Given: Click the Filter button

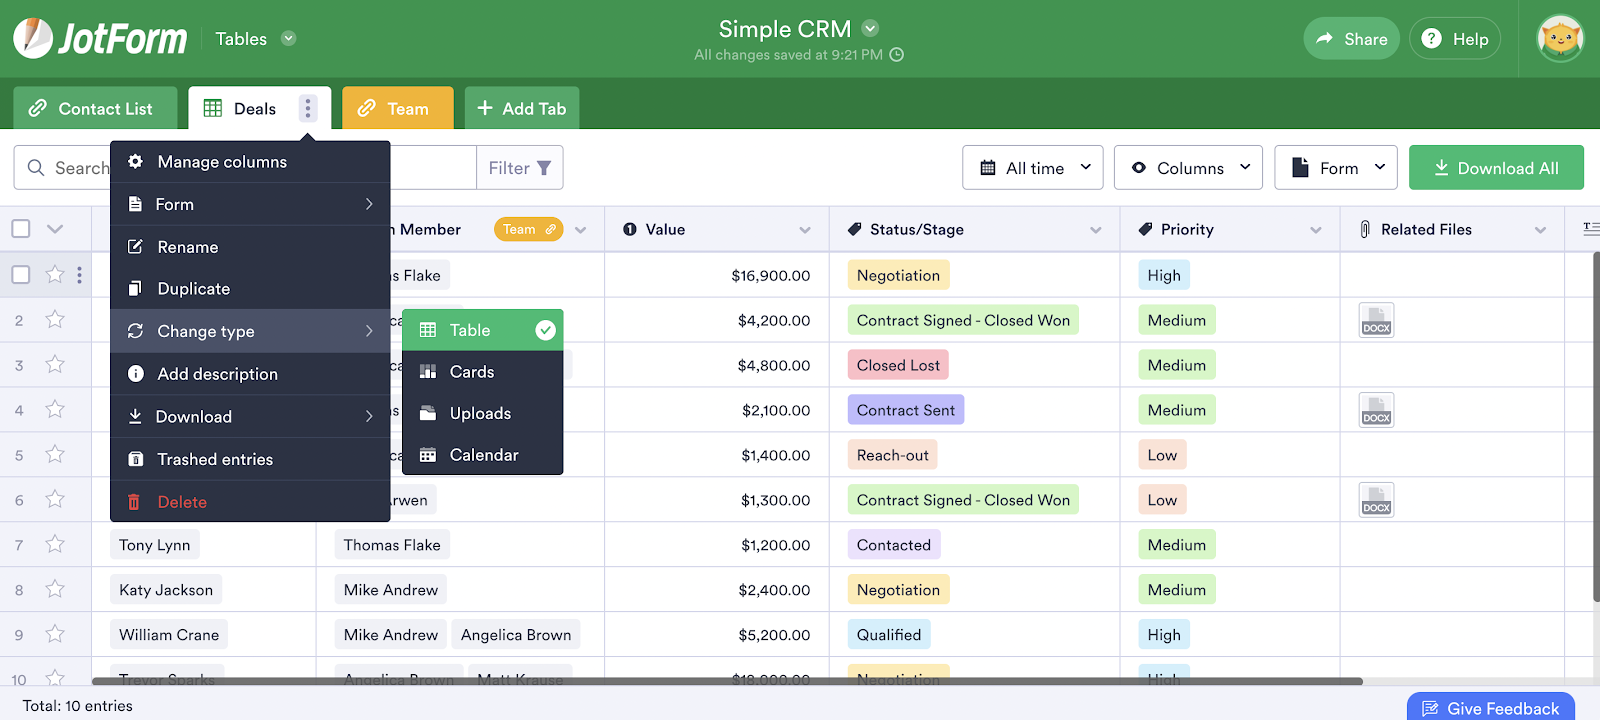Looking at the screenshot, I should click(520, 168).
